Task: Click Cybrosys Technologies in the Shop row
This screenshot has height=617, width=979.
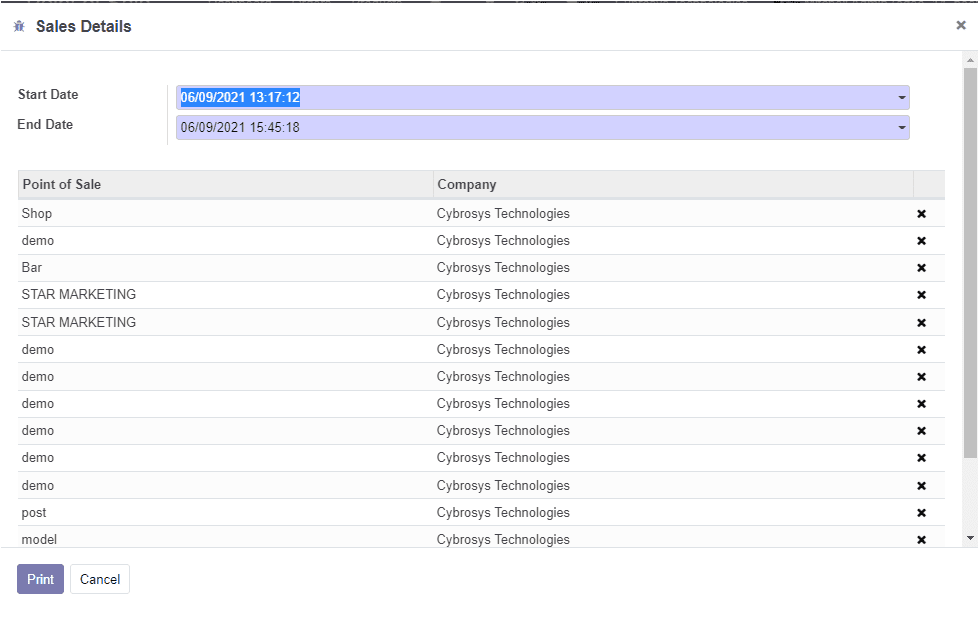Action: click(503, 214)
